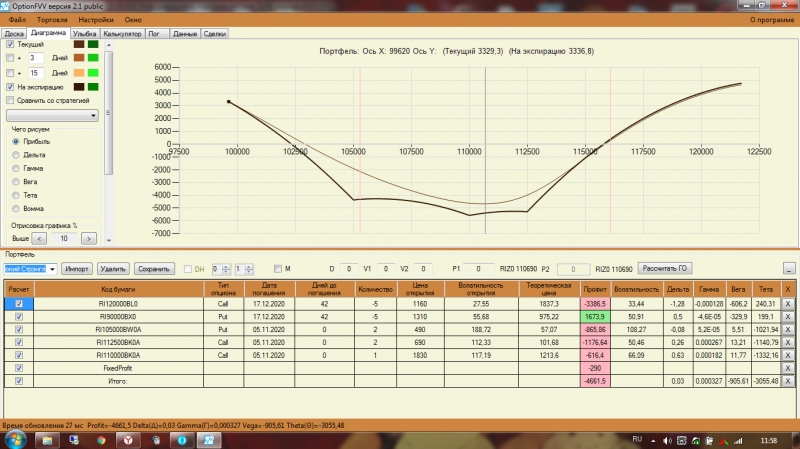The height and width of the screenshot is (449, 800).
Task: Click minimize button of portfolio panel
Action: click(789, 268)
